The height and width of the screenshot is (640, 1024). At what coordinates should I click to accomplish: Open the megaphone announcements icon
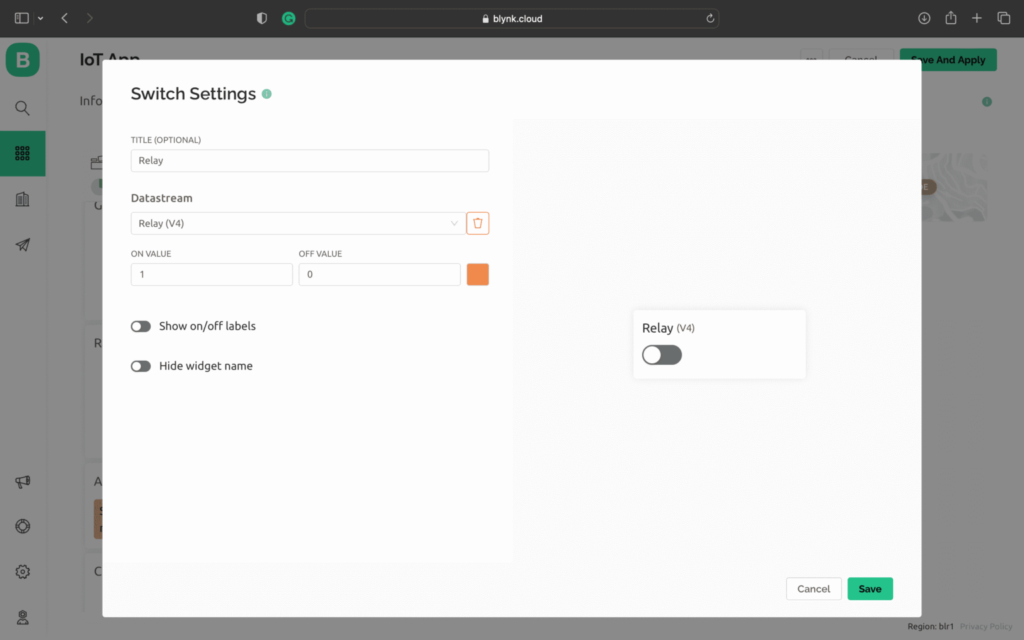coord(22,482)
